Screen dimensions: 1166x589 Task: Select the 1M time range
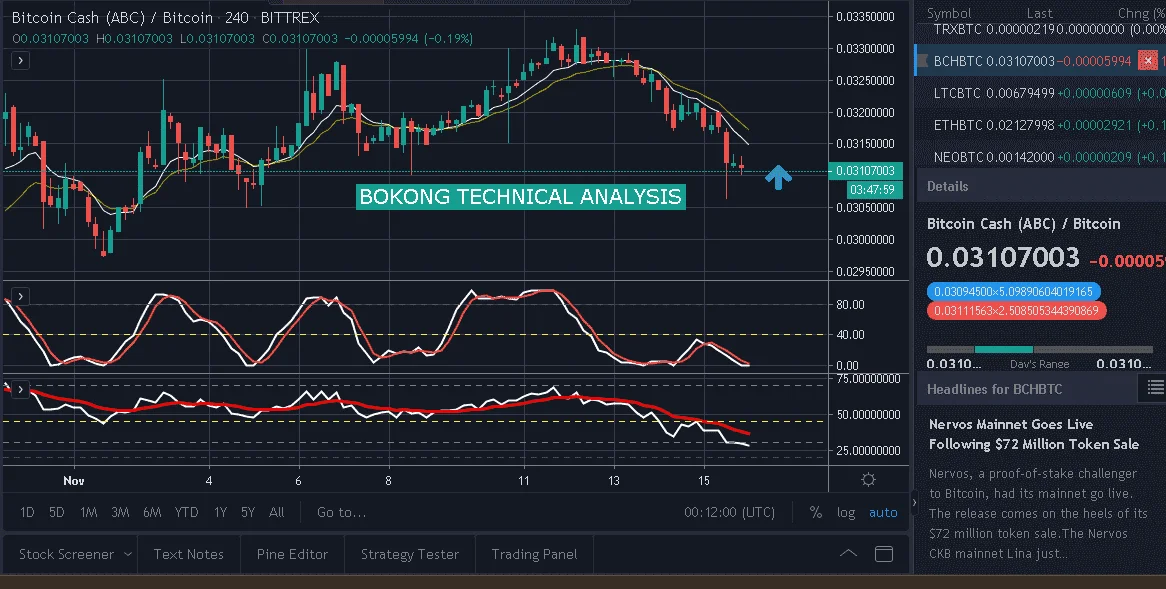point(88,512)
